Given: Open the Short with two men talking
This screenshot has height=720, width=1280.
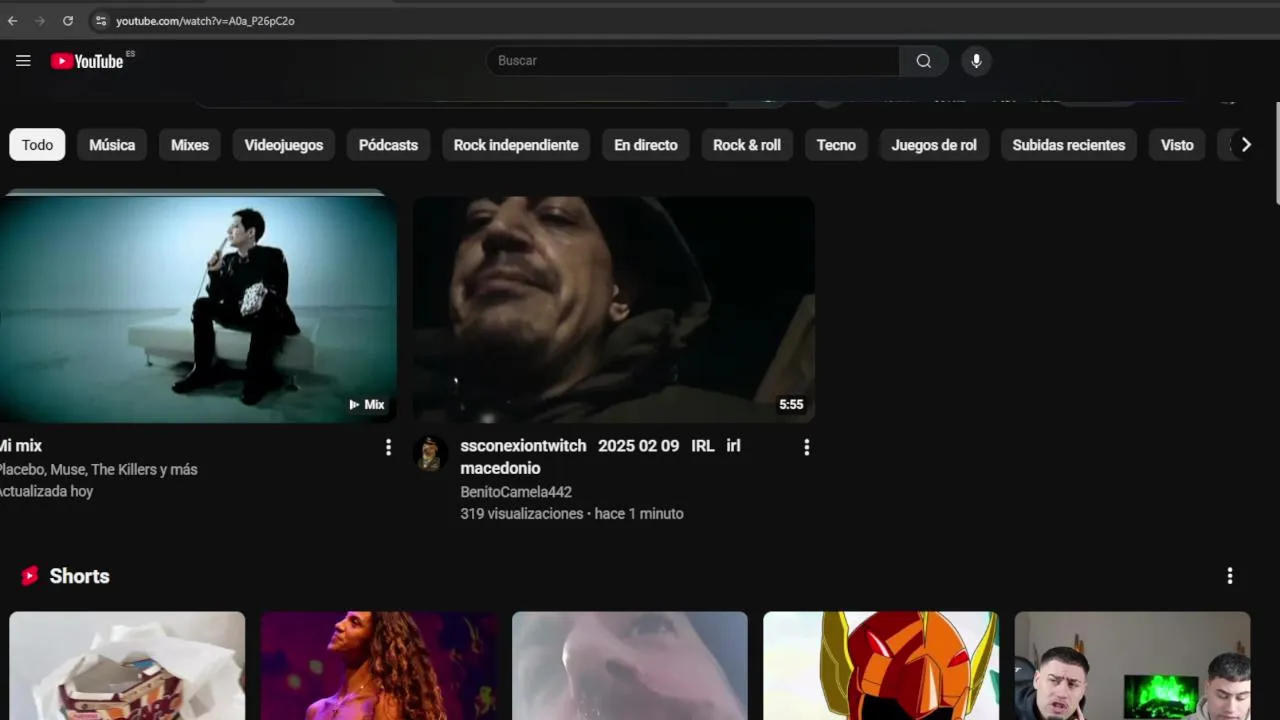Looking at the screenshot, I should [1132, 666].
